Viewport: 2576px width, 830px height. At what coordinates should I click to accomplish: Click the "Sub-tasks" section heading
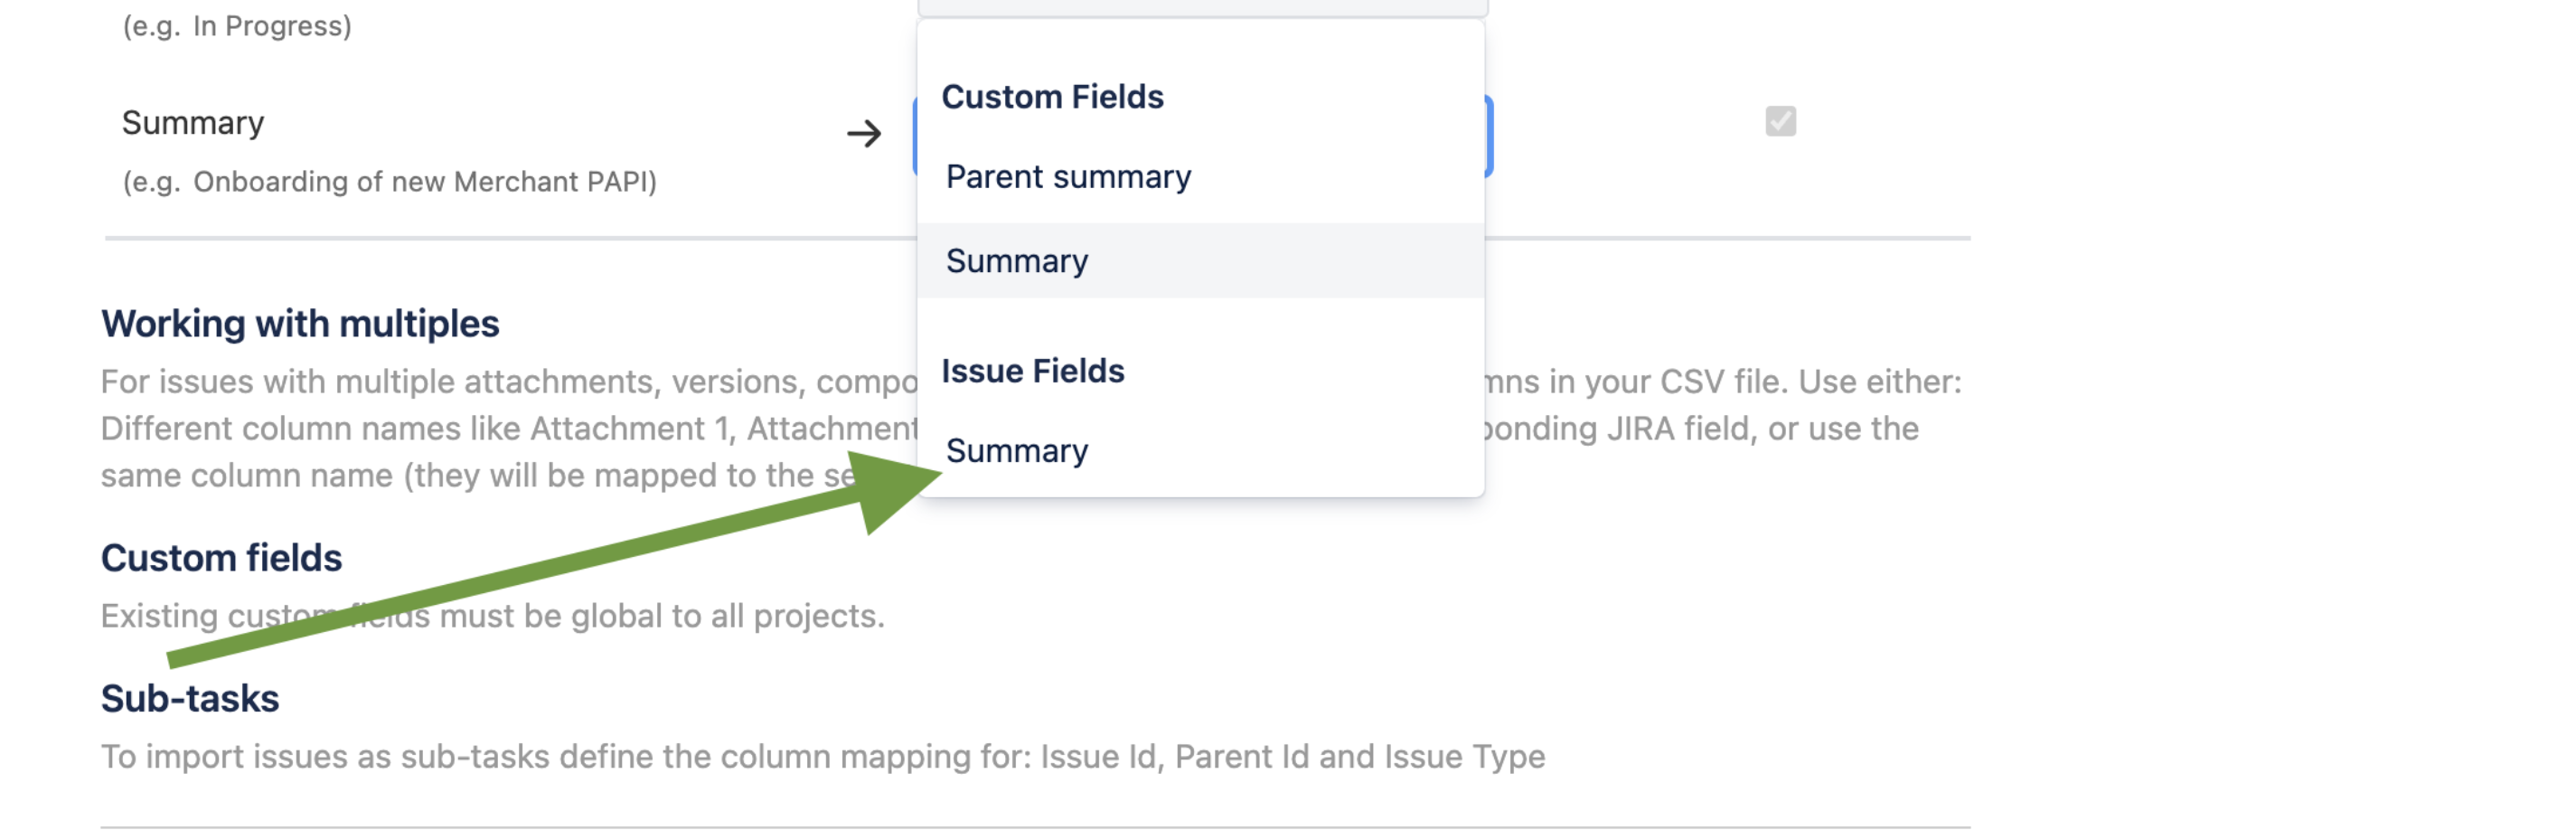190,698
